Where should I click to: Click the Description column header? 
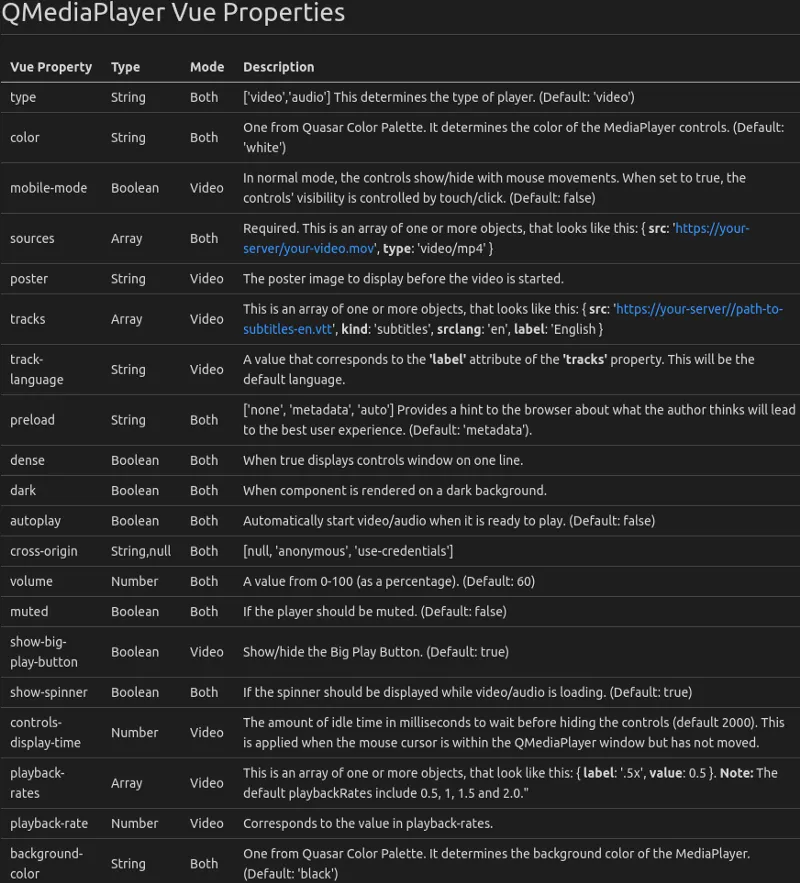pos(279,67)
